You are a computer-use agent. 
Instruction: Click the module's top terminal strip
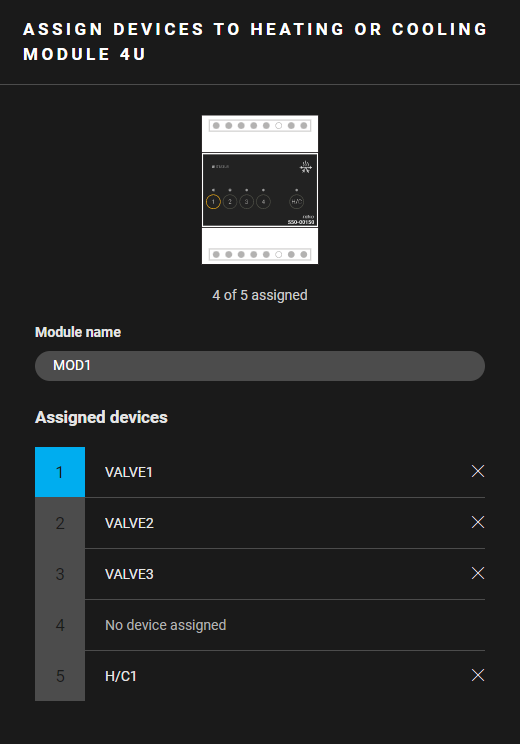coord(260,126)
